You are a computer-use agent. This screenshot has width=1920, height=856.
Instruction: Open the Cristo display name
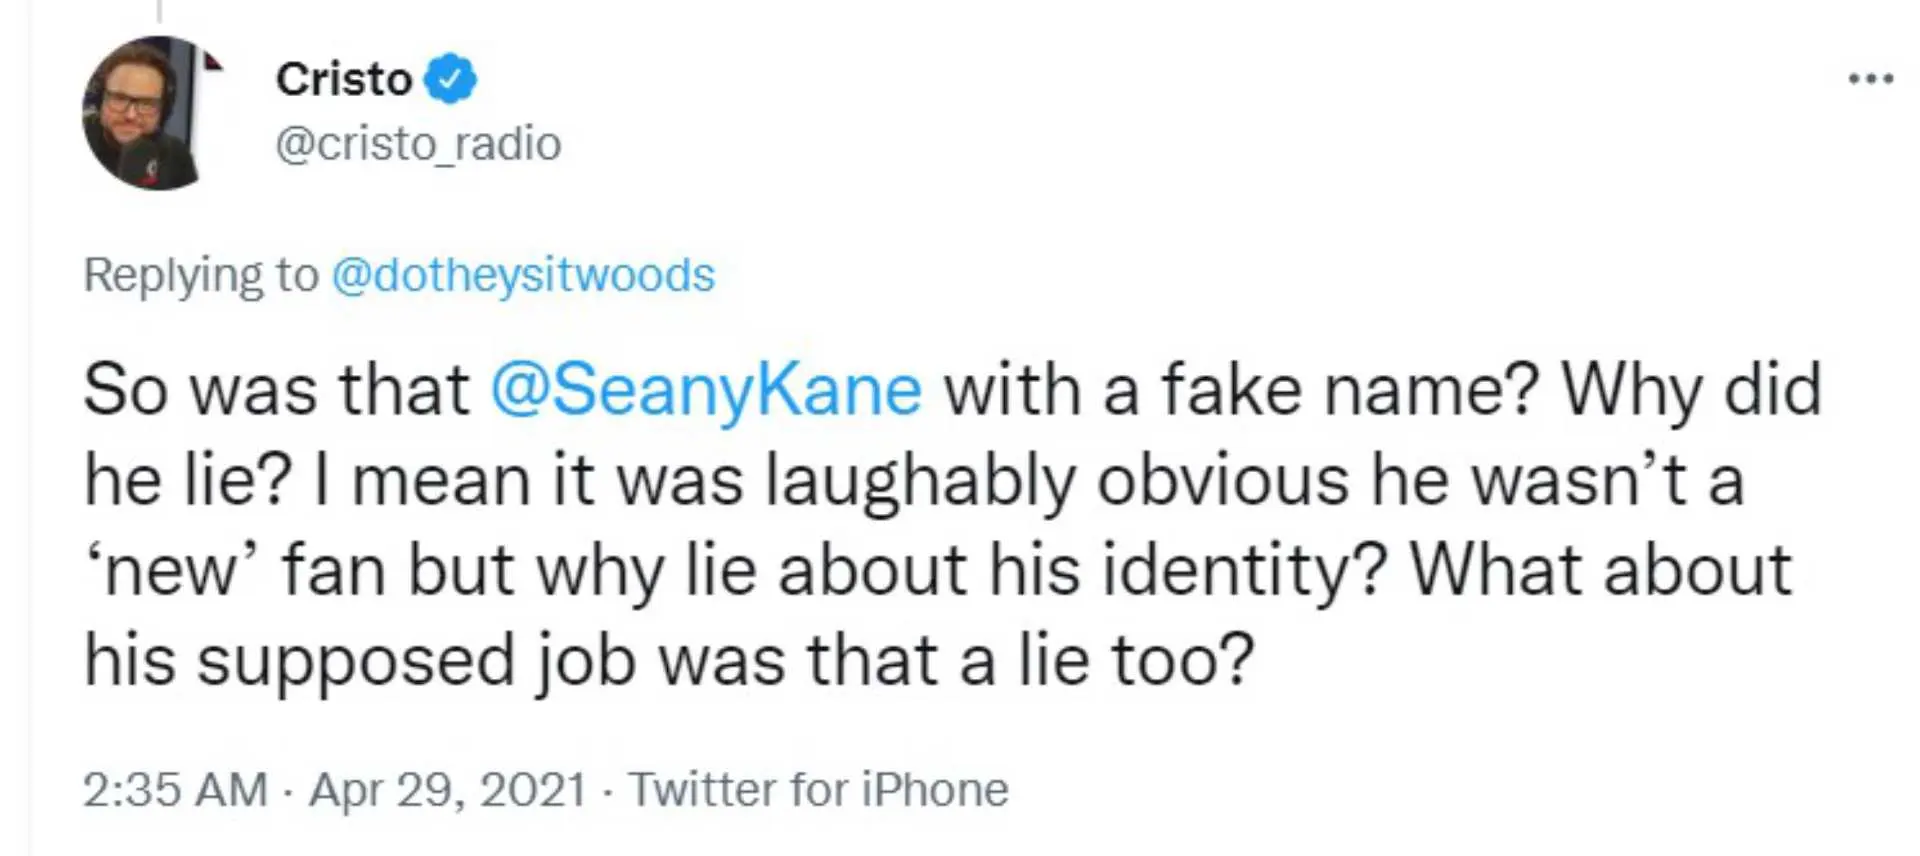click(x=344, y=79)
